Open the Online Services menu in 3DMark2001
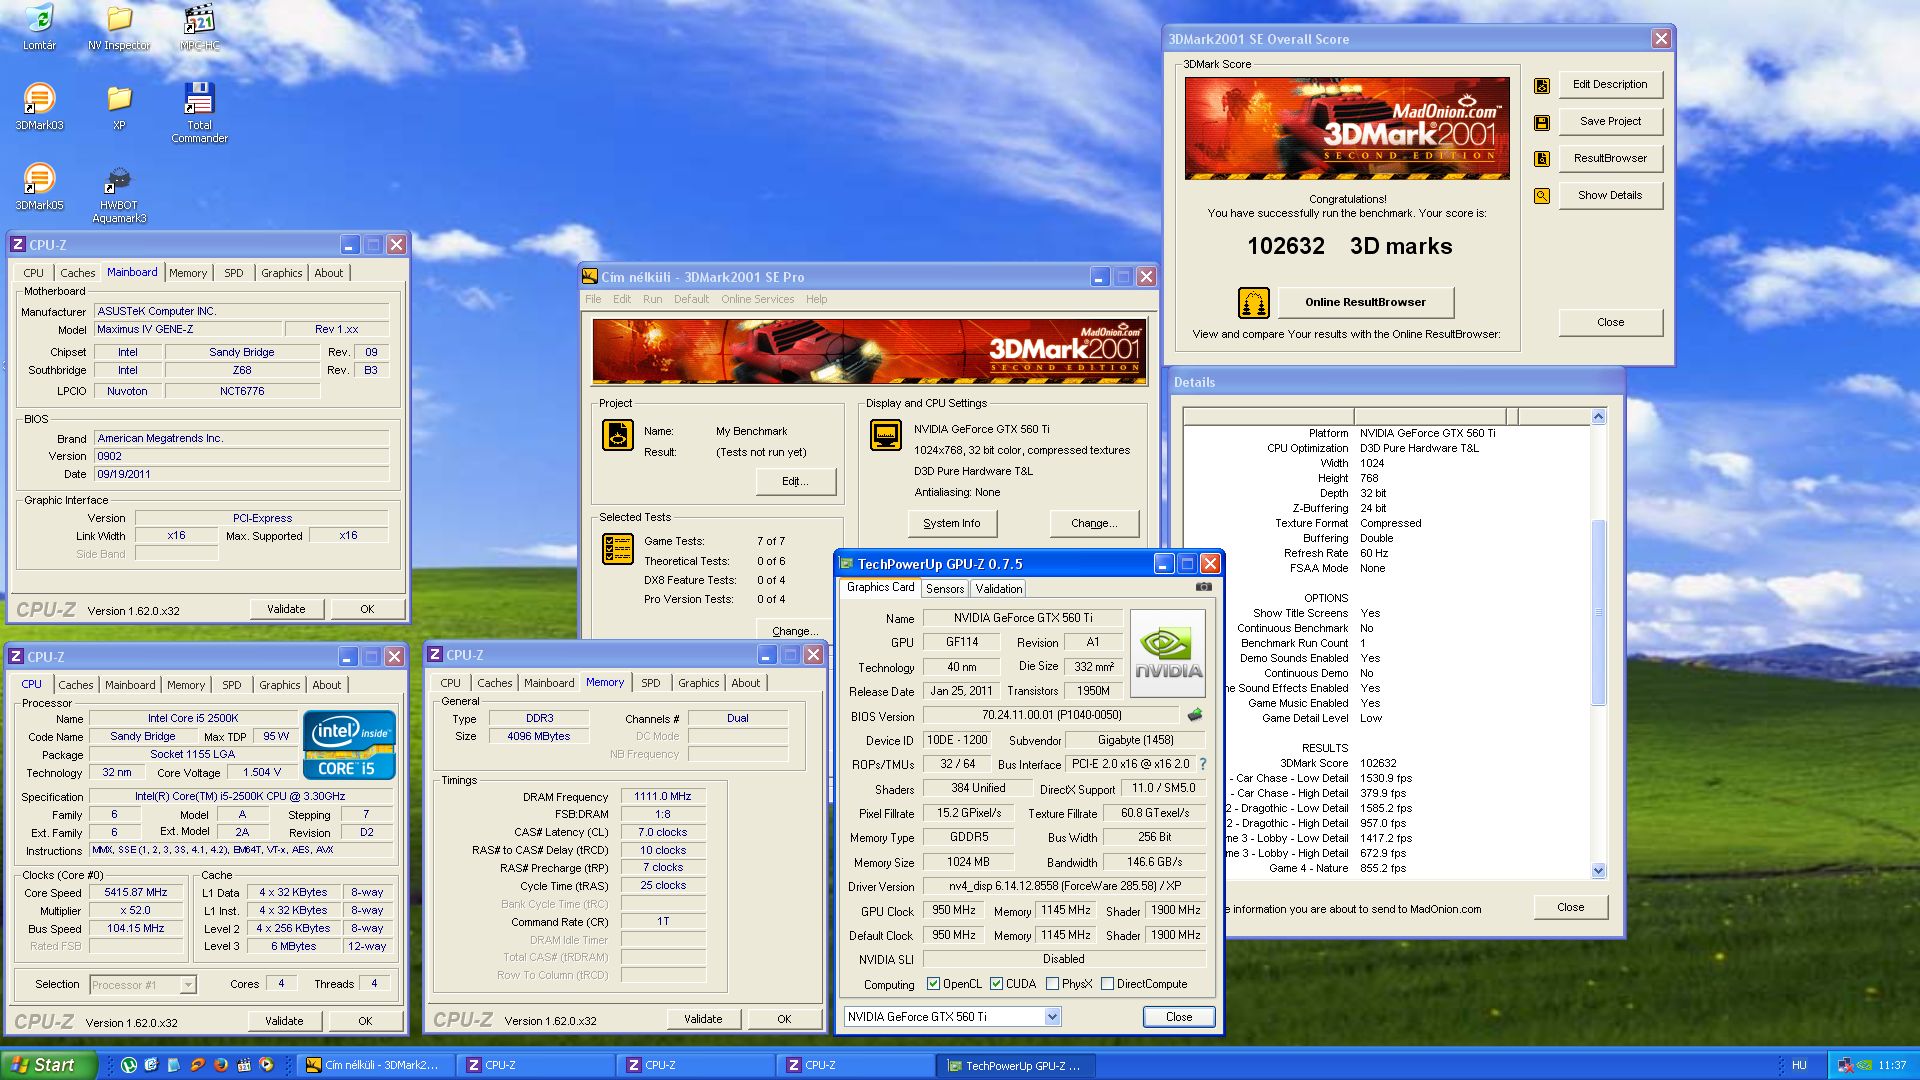Image resolution: width=1920 pixels, height=1080 pixels. 757,299
